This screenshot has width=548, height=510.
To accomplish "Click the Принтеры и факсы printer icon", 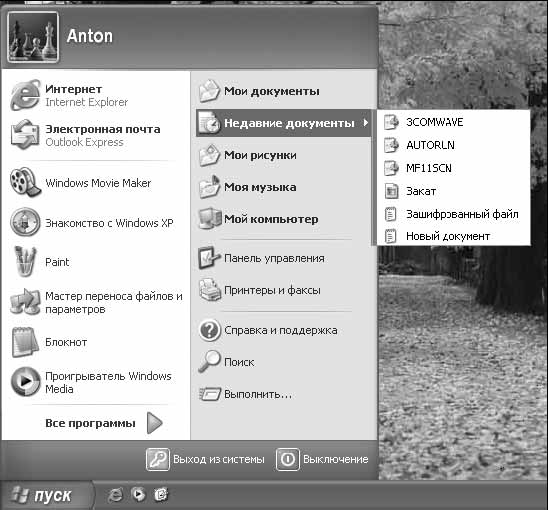I will coord(209,290).
